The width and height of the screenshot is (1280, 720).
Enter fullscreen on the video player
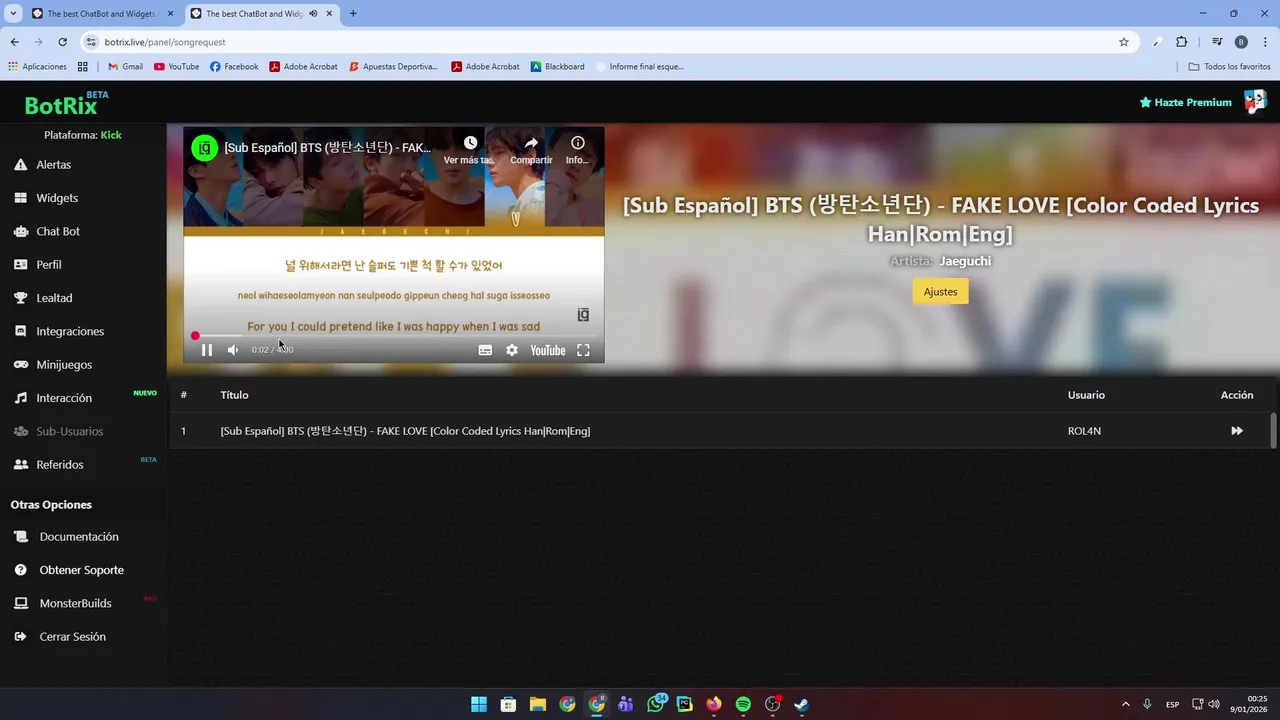pyautogui.click(x=583, y=350)
